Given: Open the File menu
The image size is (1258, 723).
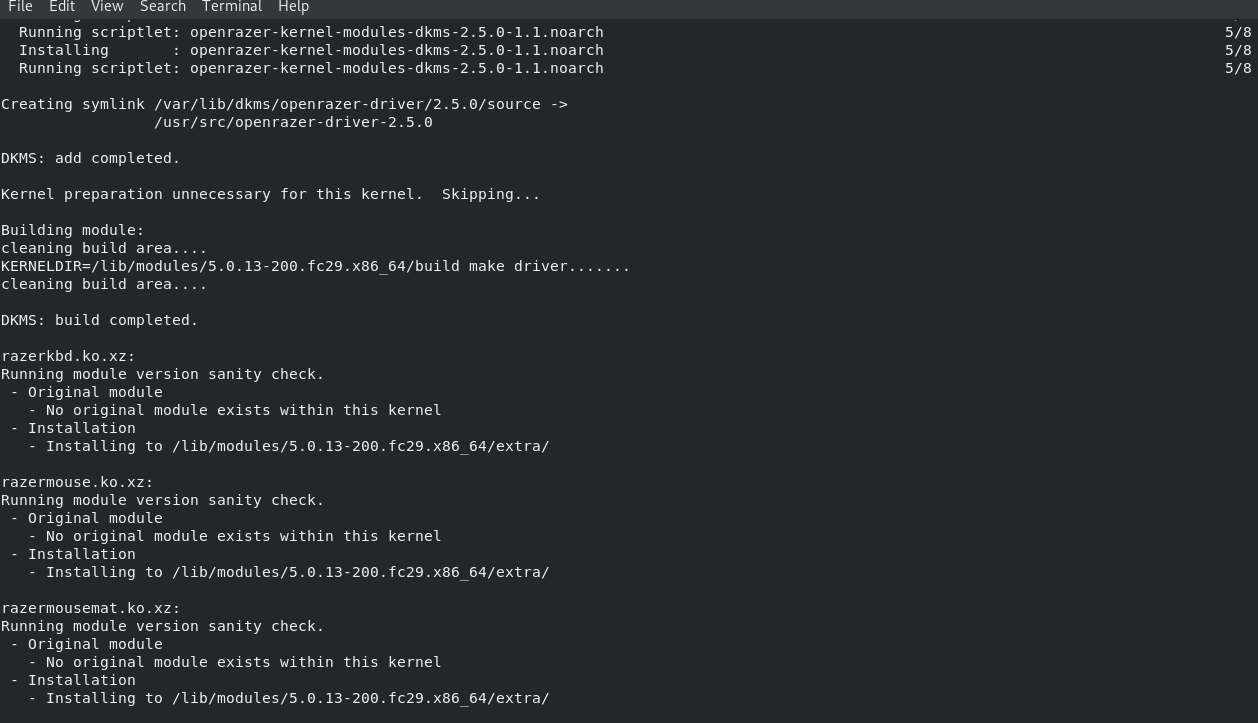Looking at the screenshot, I should pyautogui.click(x=19, y=7).
